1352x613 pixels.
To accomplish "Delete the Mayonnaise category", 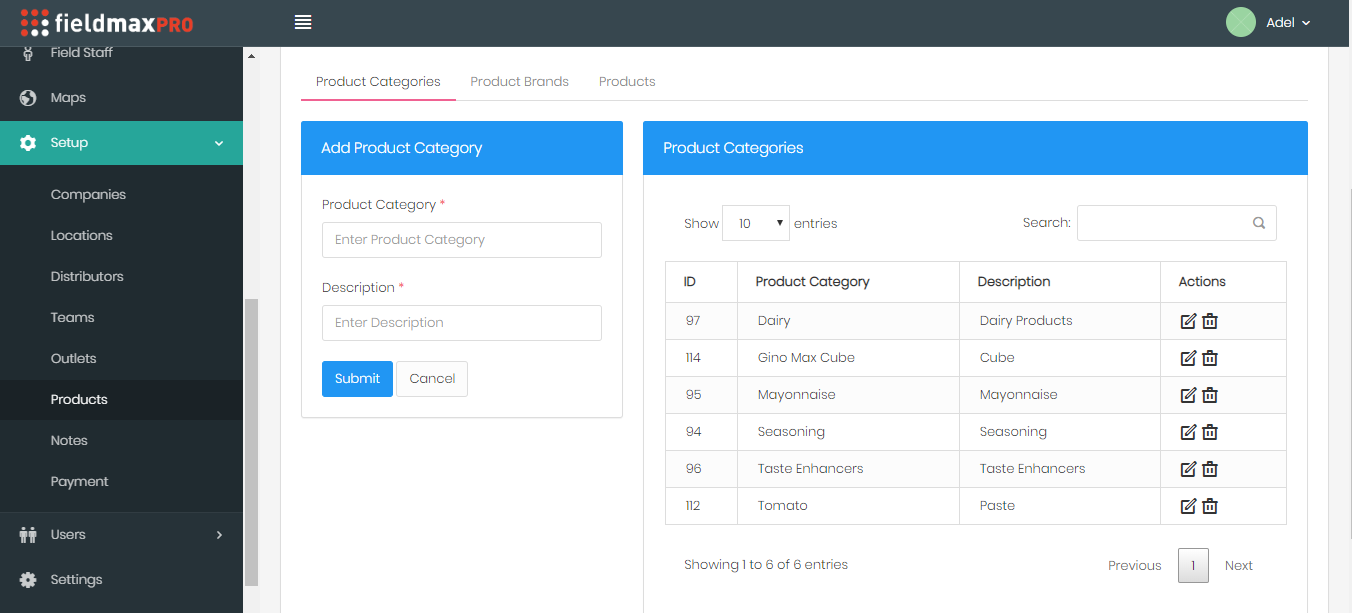I will coord(1210,395).
